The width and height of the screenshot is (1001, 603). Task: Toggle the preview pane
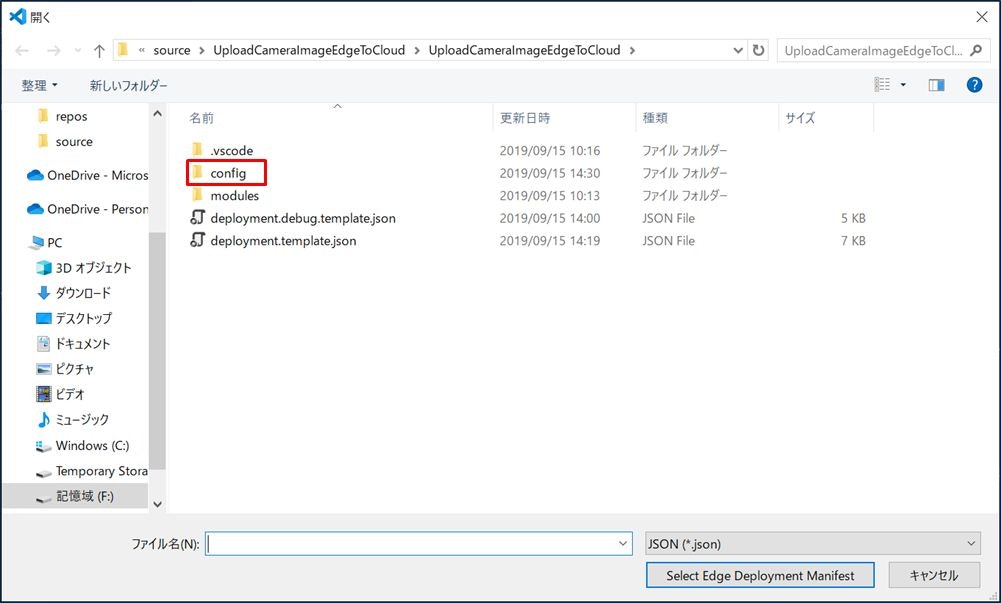point(937,85)
